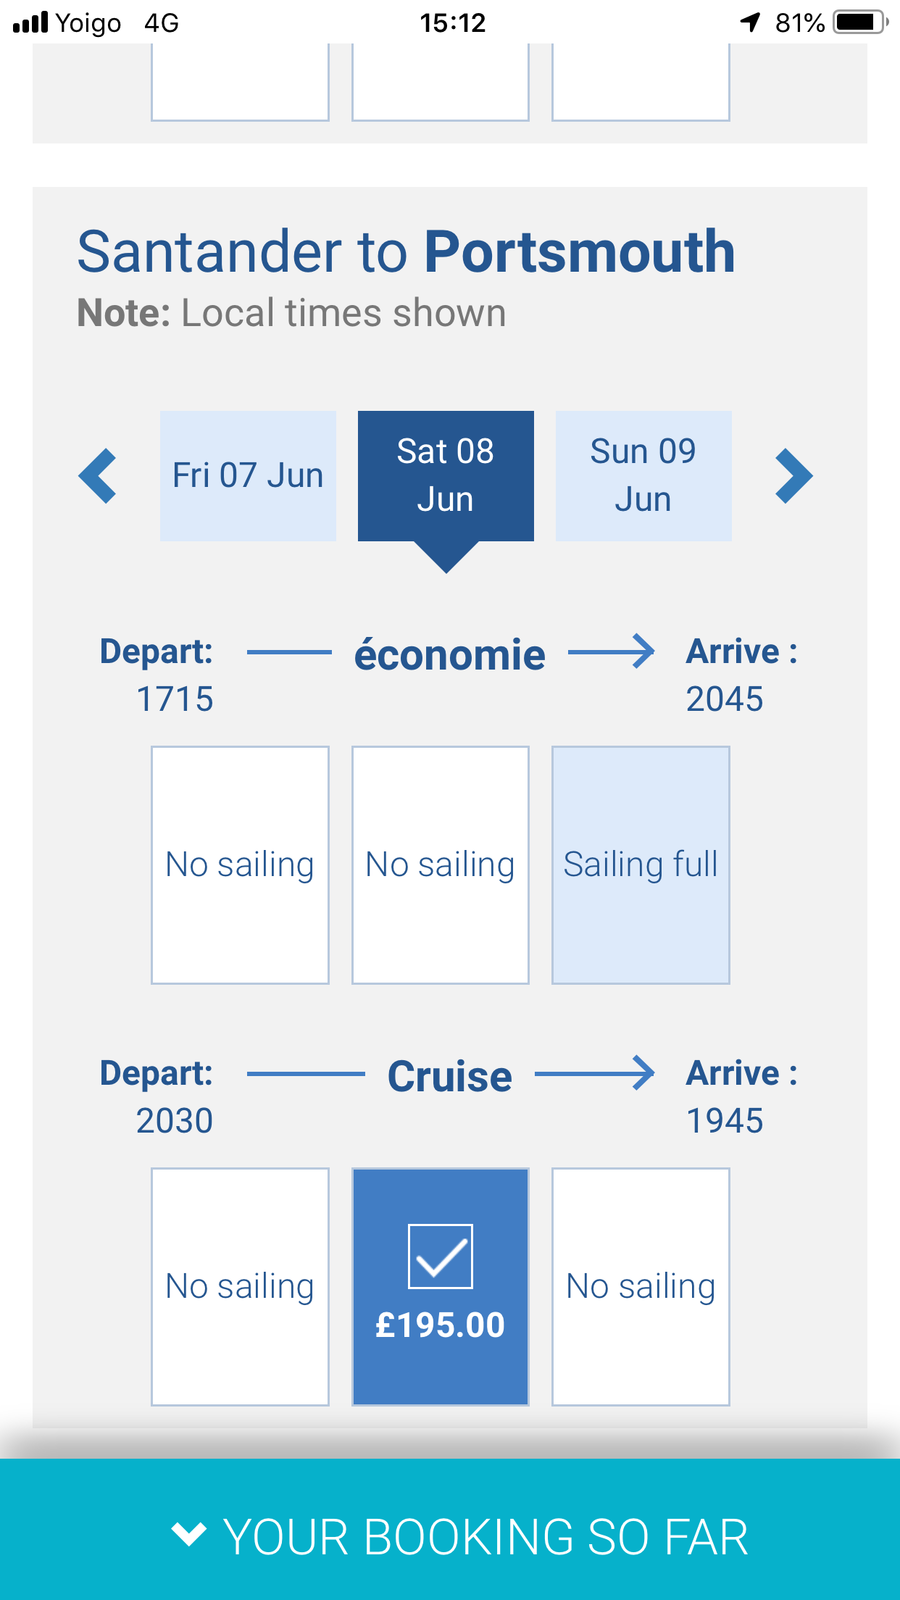The width and height of the screenshot is (900, 1600).
Task: Select the Fri 07 Jun date tab
Action: coord(248,476)
